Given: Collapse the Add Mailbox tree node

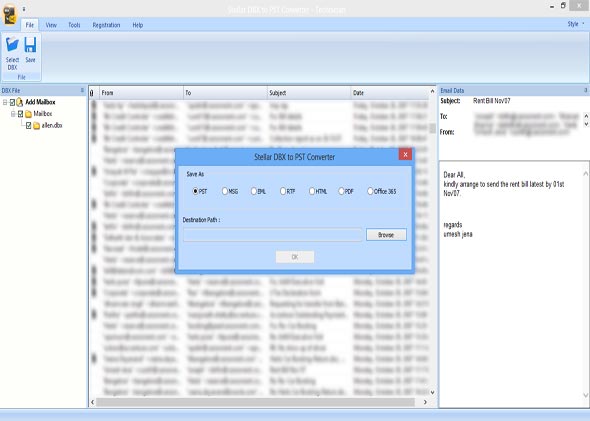Looking at the screenshot, I should (5, 102).
